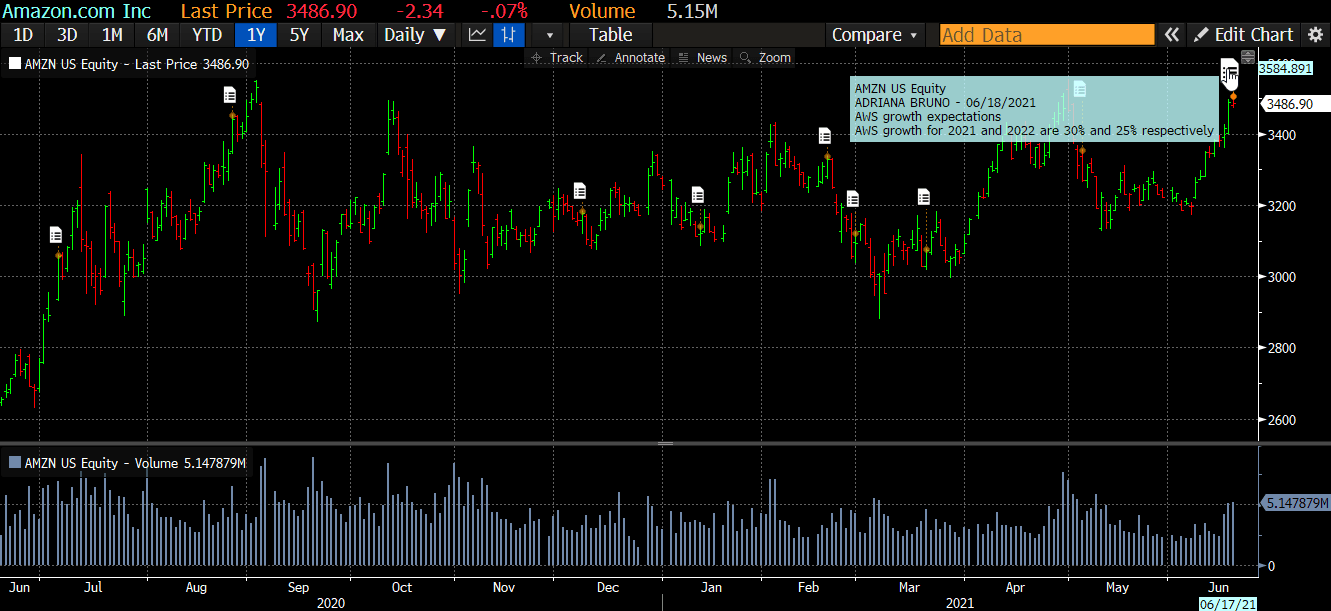
Task: Toggle News on the chart
Action: (x=702, y=57)
